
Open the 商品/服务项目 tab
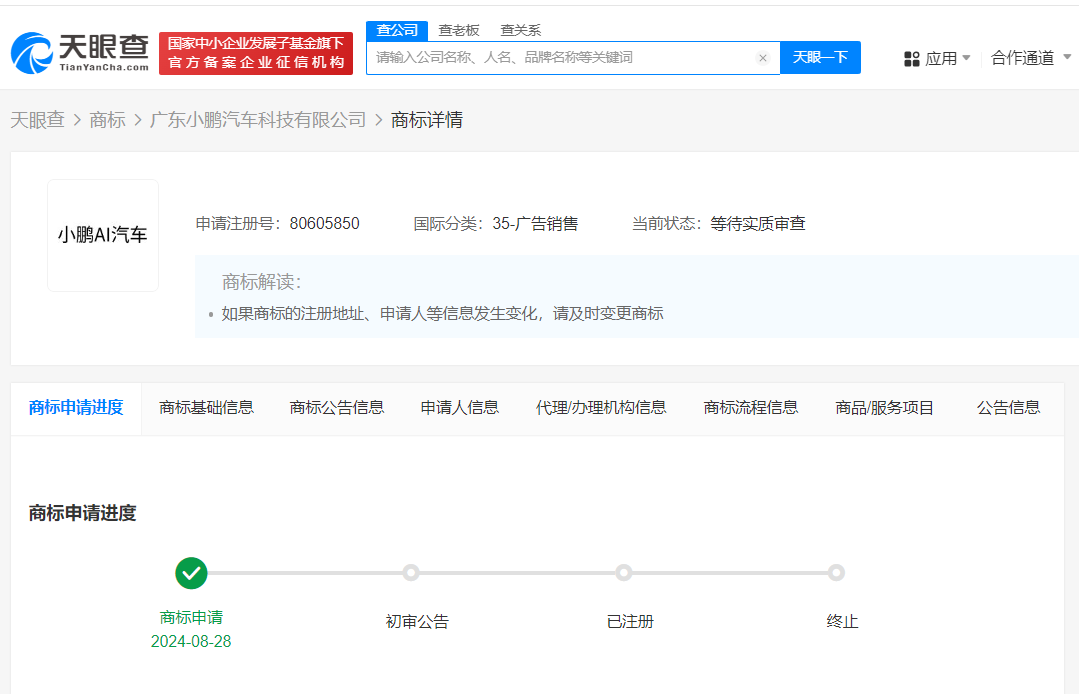click(884, 407)
